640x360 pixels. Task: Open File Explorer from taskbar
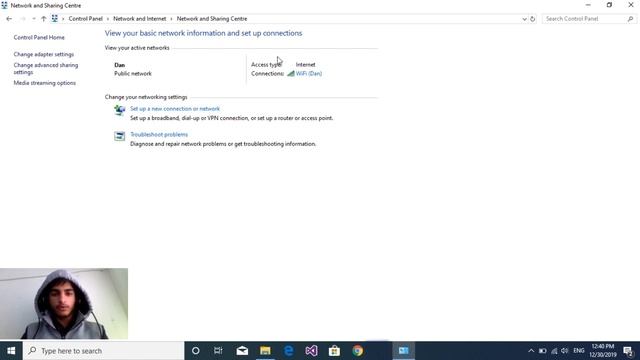[x=265, y=351]
